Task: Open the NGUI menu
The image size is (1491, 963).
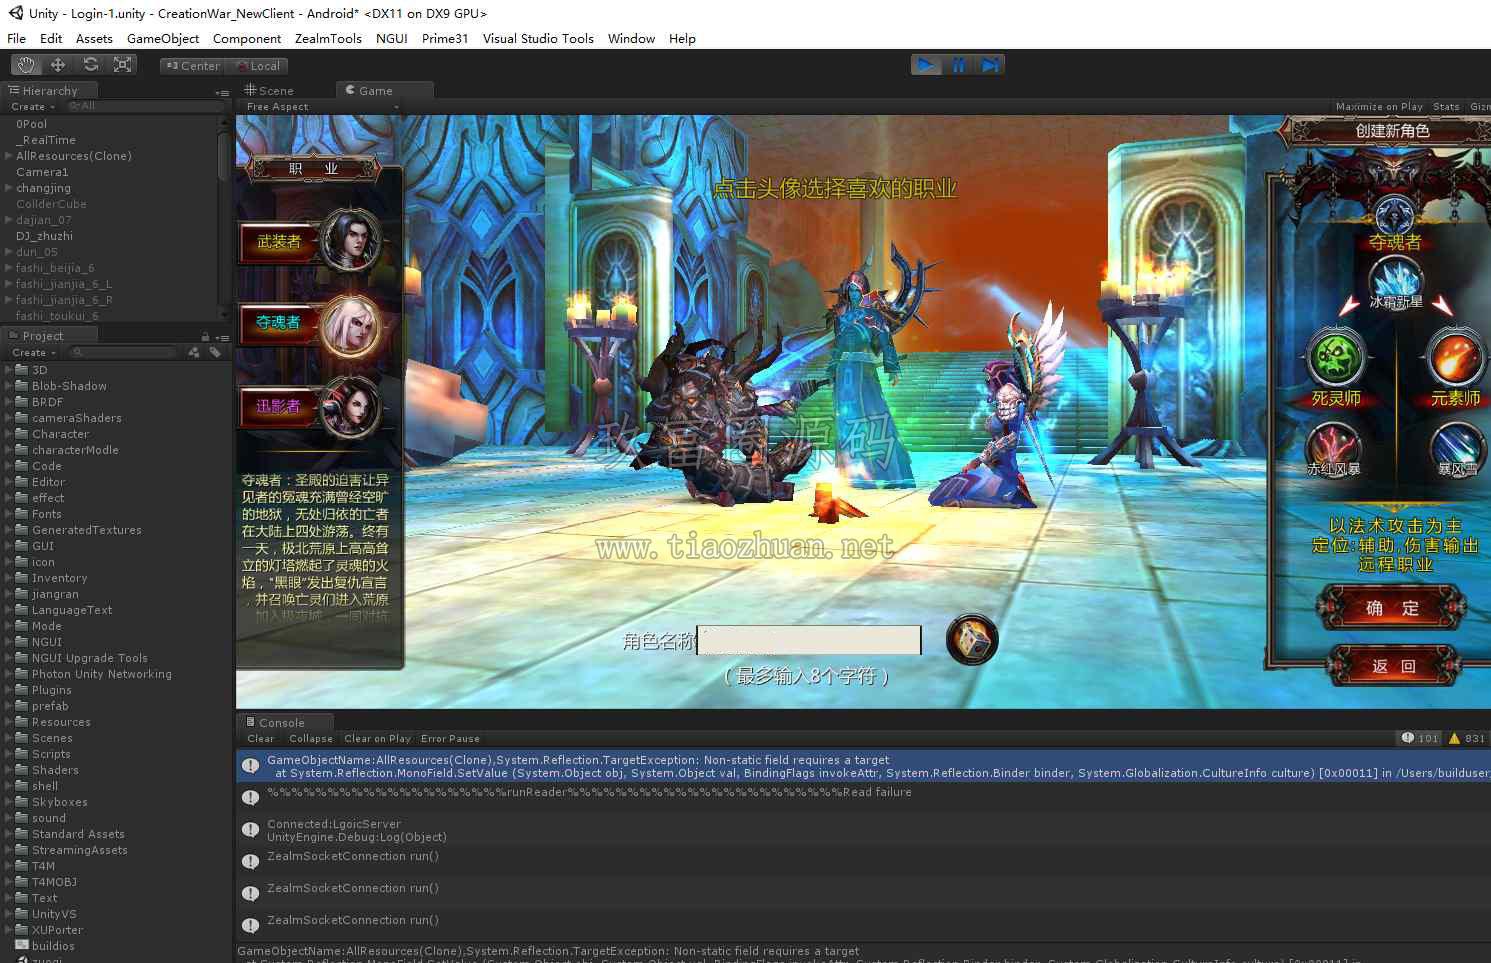Action: tap(392, 39)
